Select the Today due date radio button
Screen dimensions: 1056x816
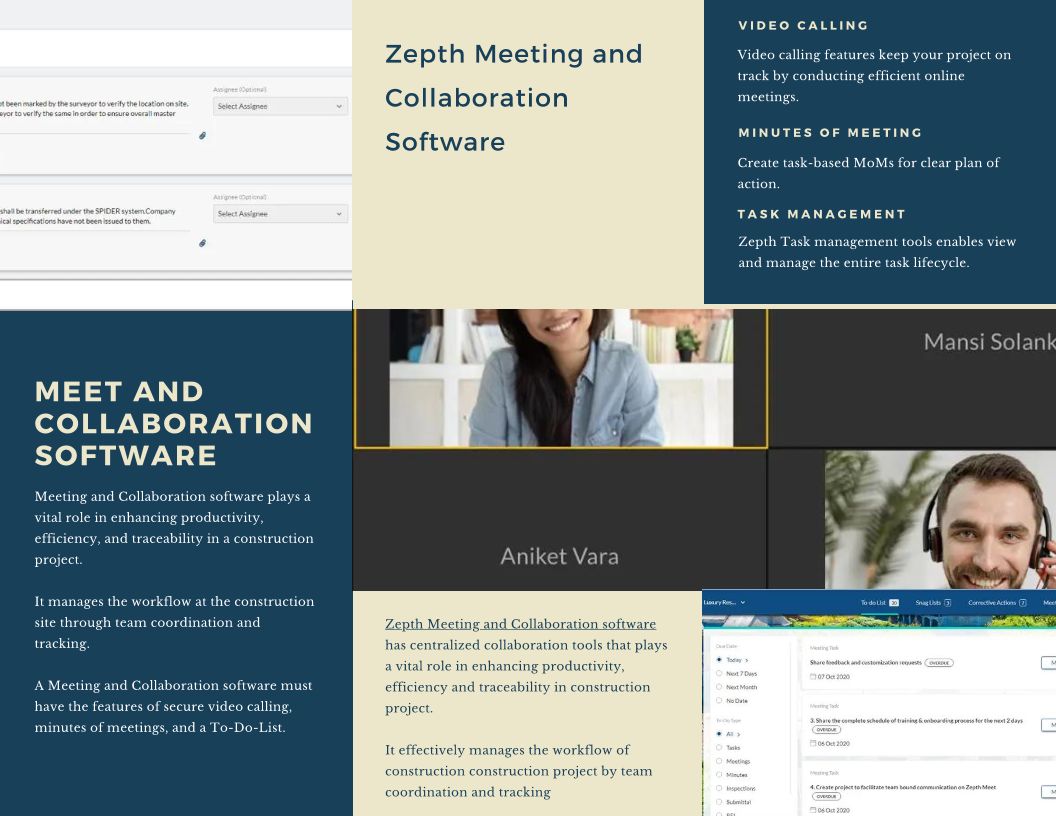tap(719, 660)
